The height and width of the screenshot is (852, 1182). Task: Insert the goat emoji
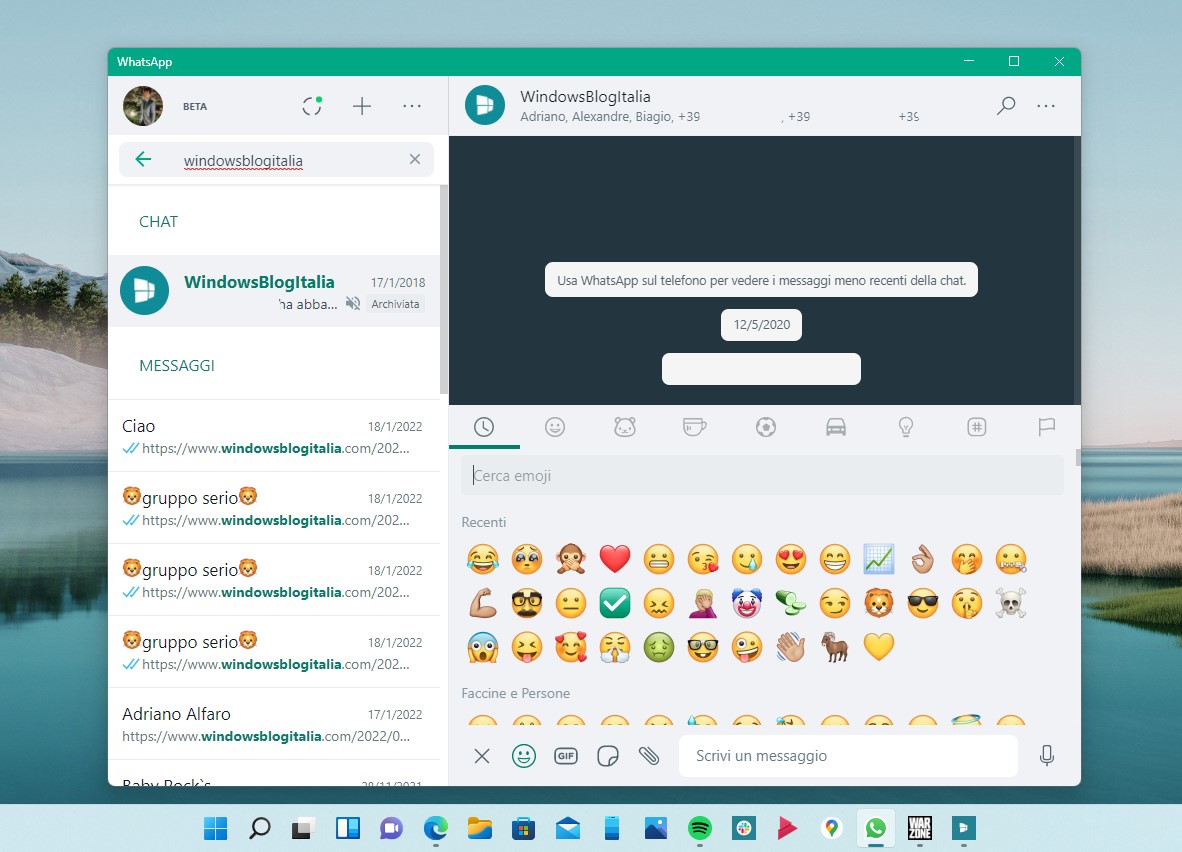pyautogui.click(x=834, y=647)
